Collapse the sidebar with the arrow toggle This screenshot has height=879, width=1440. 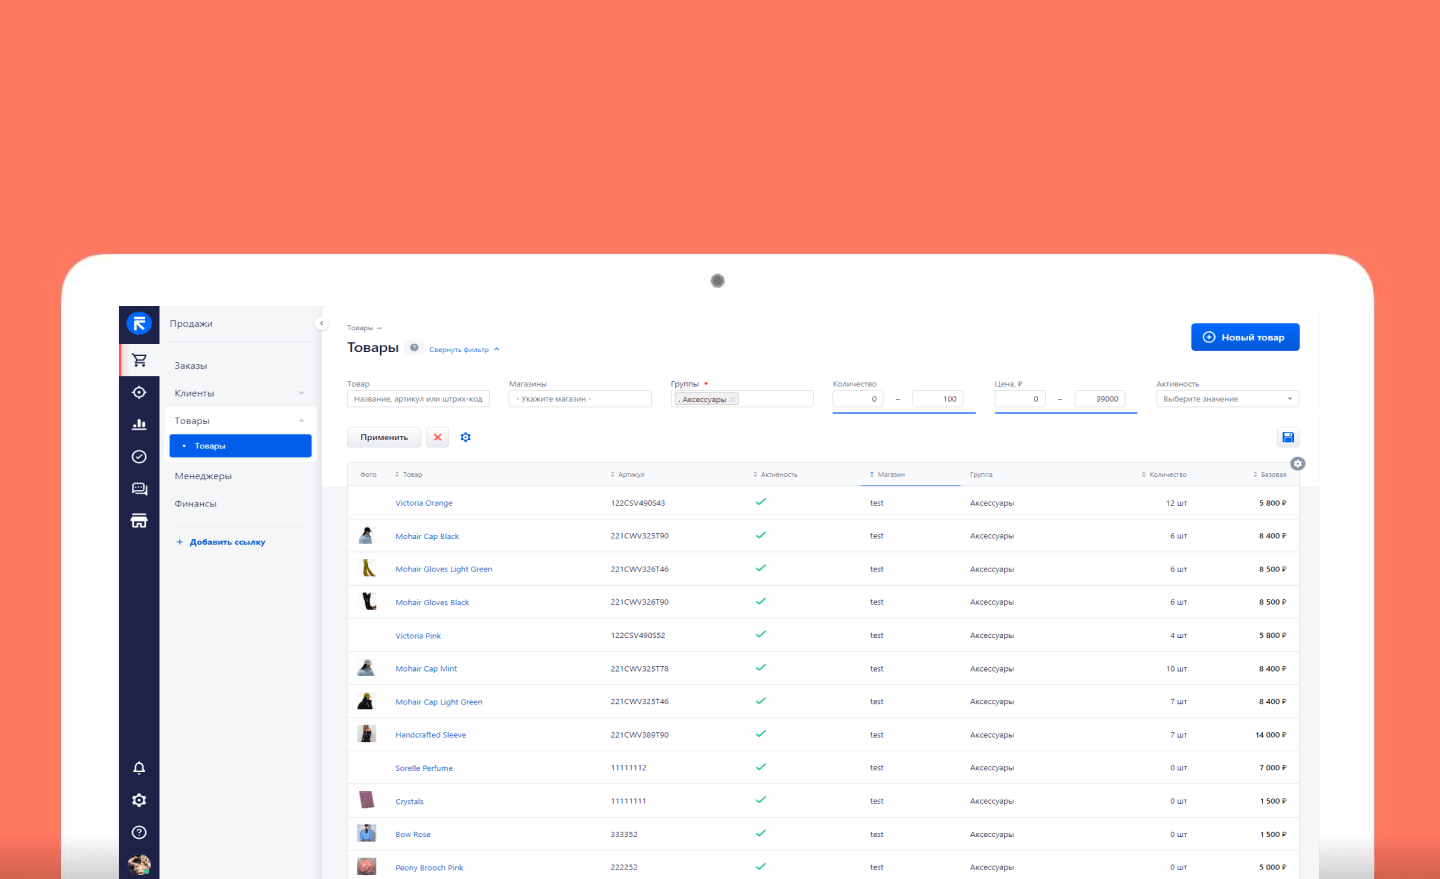(x=321, y=323)
